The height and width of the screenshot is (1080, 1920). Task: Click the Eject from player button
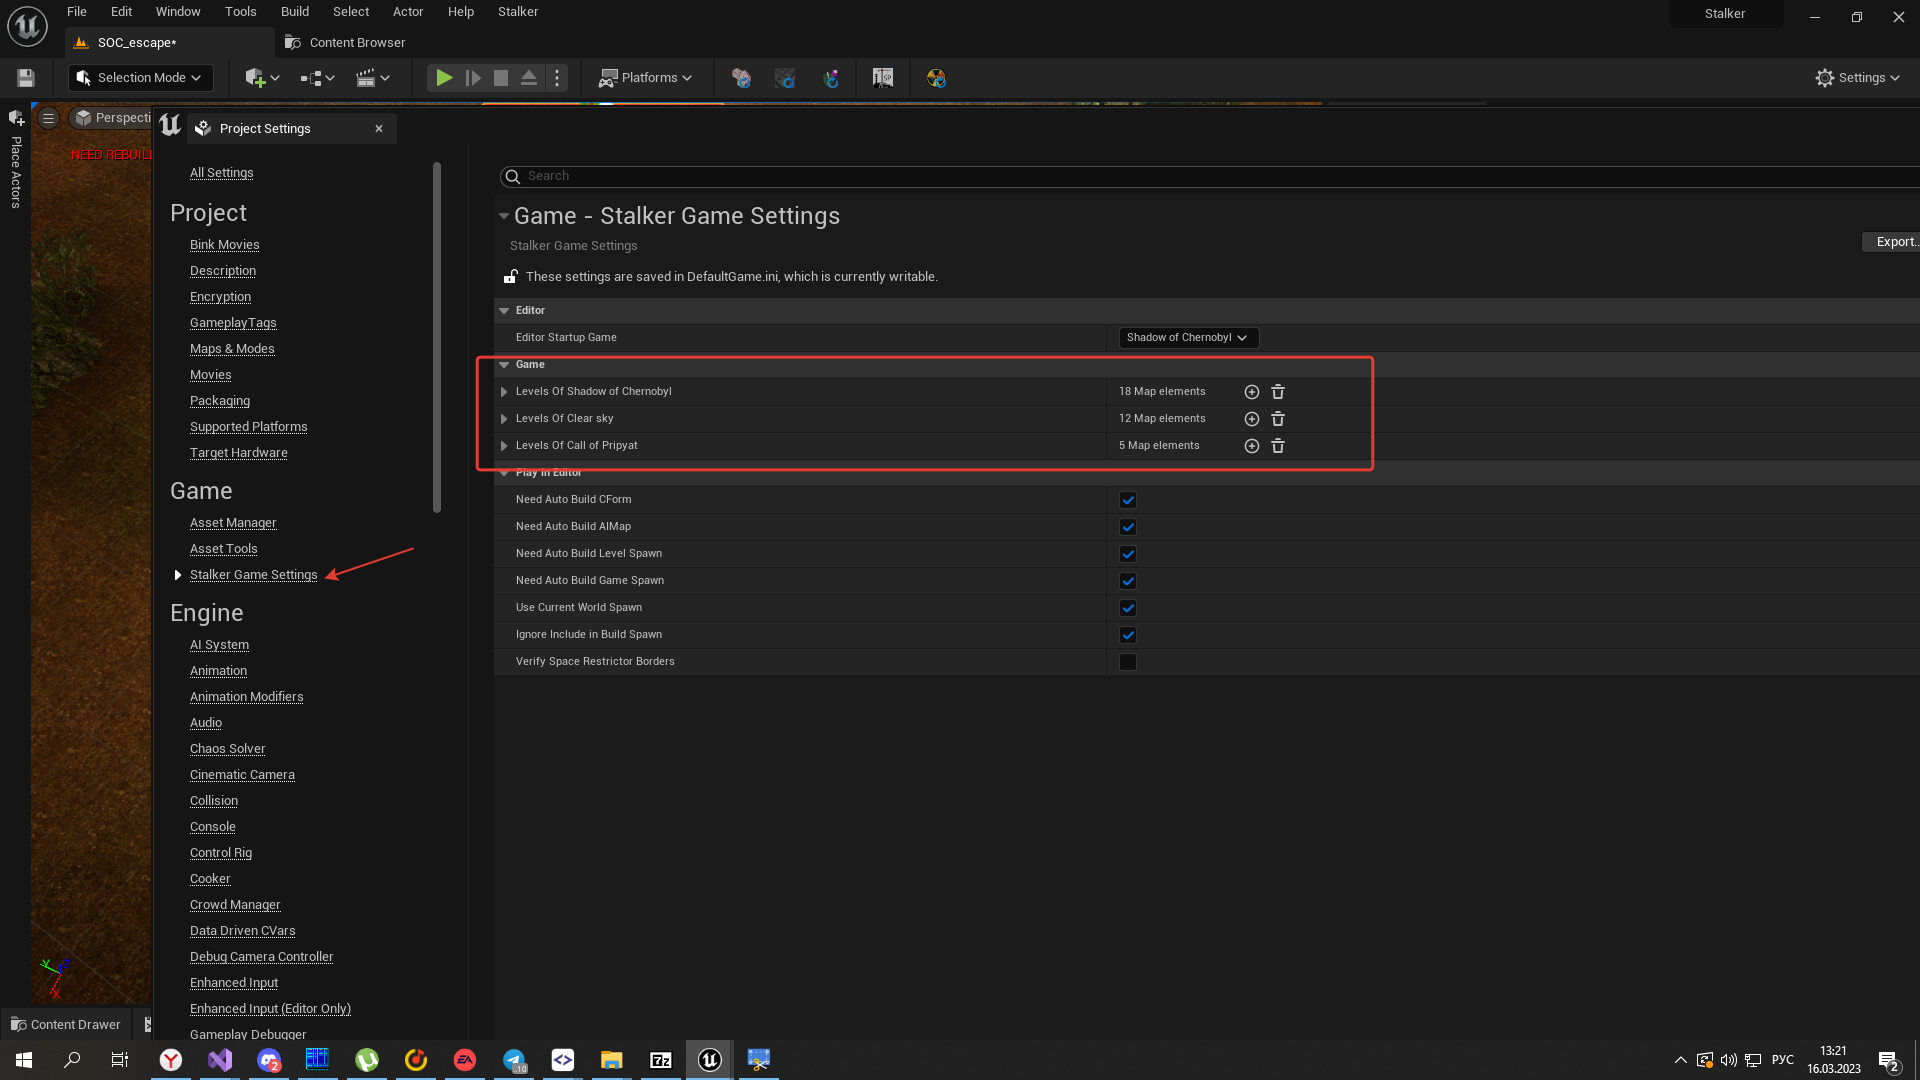point(529,78)
